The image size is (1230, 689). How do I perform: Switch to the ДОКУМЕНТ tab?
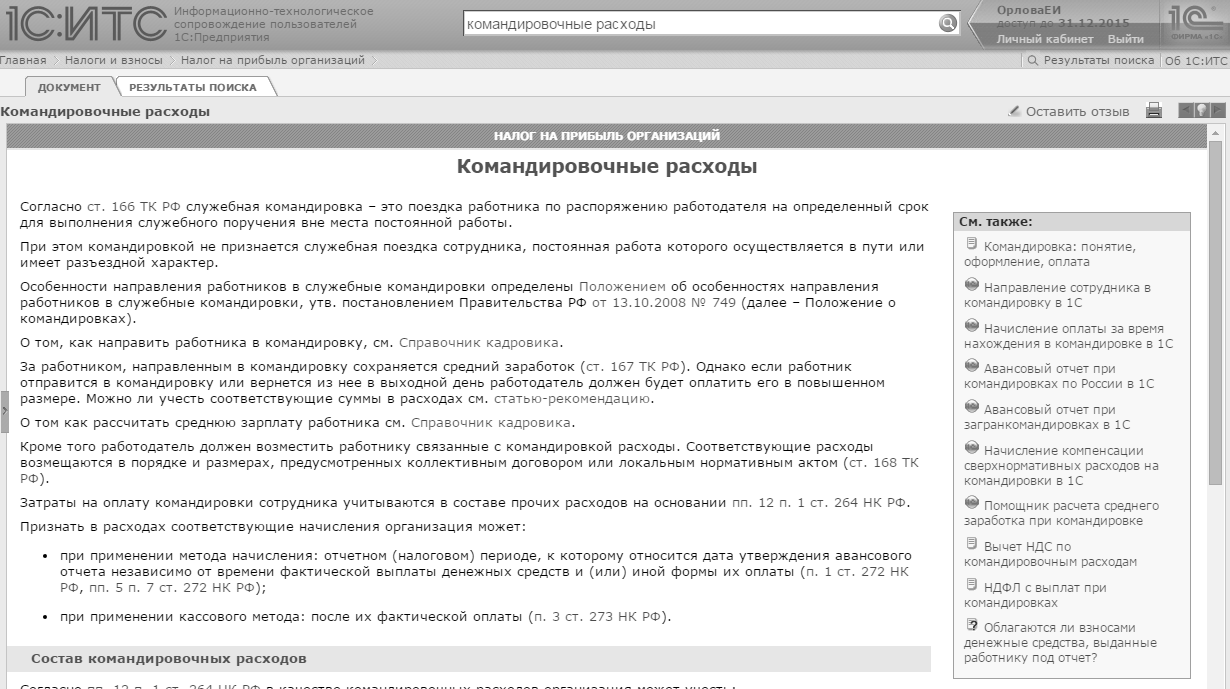point(69,87)
